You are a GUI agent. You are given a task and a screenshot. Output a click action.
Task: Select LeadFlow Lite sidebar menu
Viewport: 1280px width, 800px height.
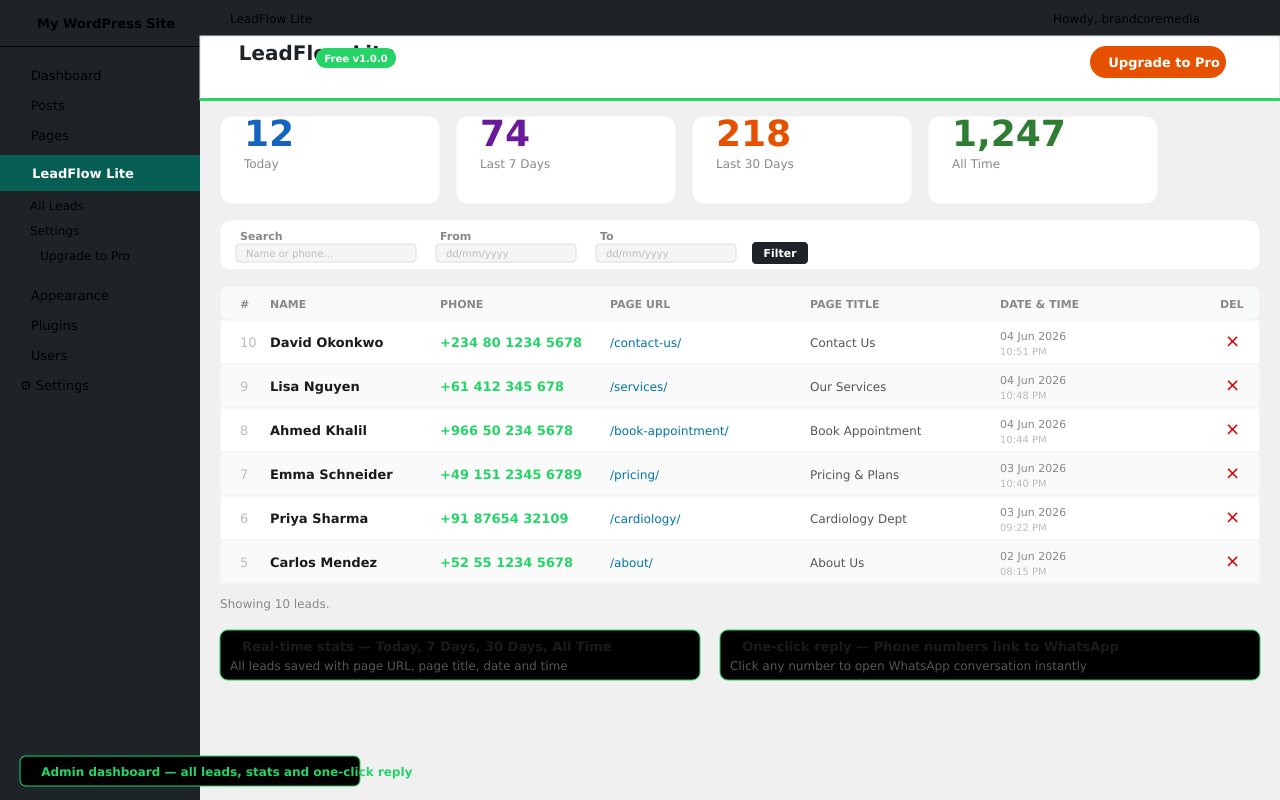(x=100, y=173)
